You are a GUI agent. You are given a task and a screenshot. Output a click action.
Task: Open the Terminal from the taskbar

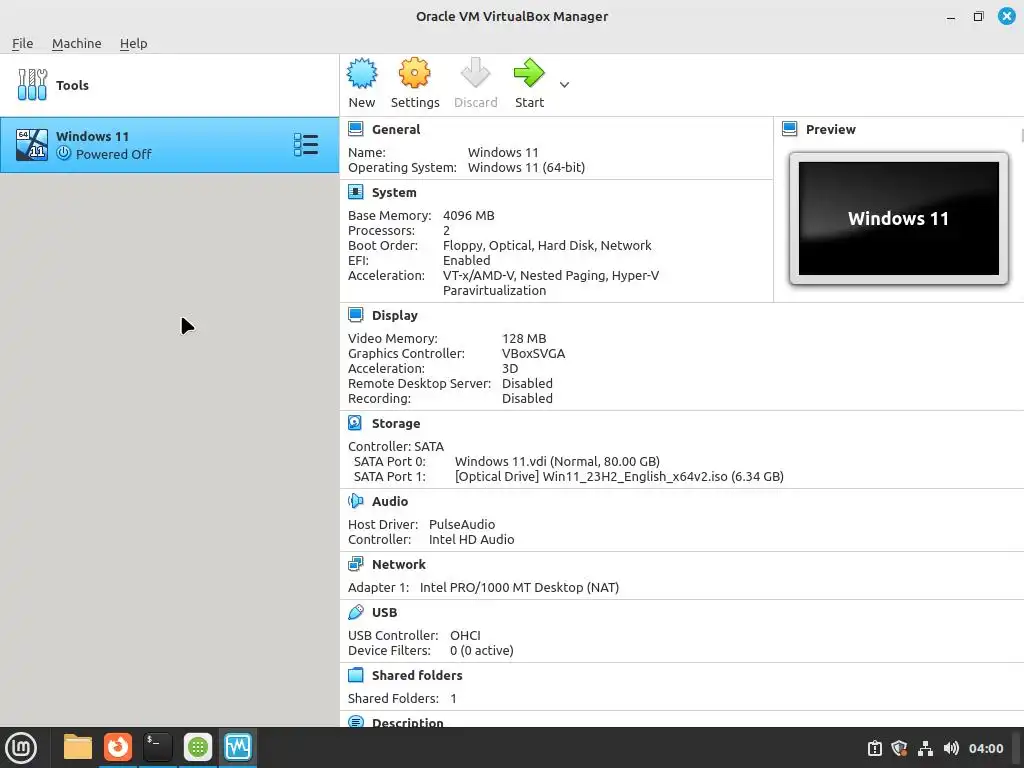[x=157, y=747]
